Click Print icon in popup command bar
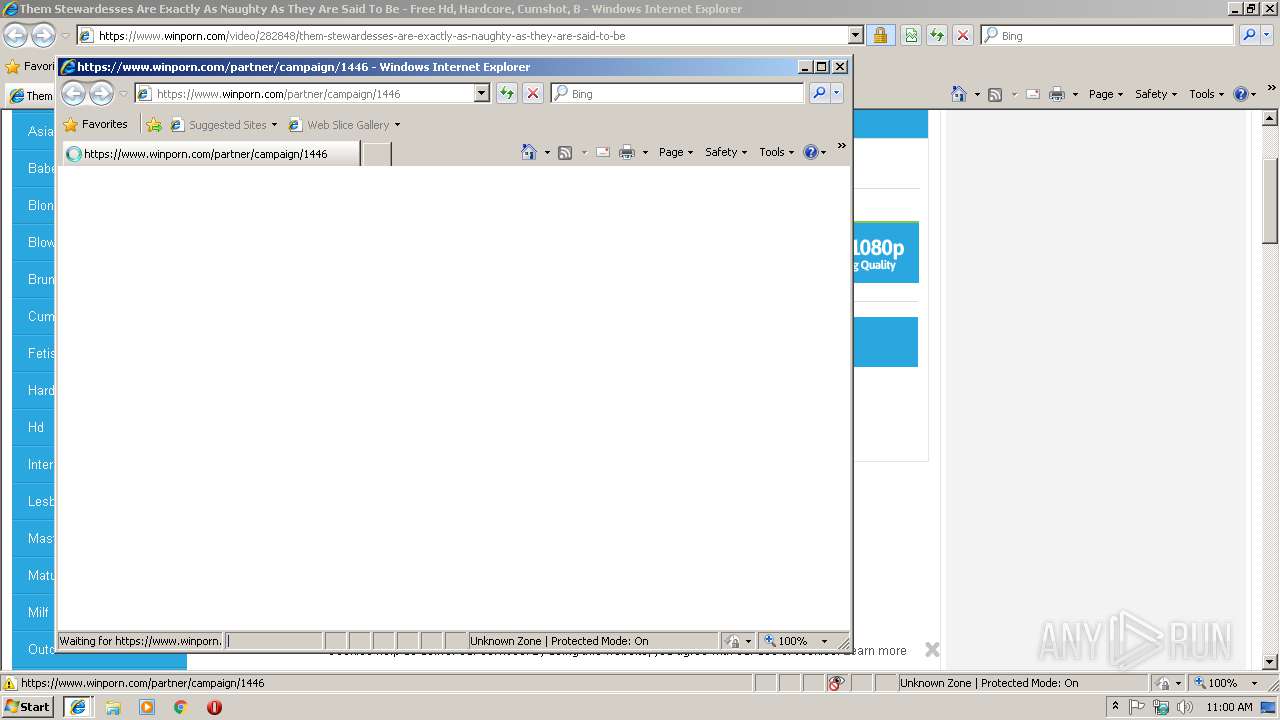This screenshot has width=1280, height=720. (x=627, y=152)
